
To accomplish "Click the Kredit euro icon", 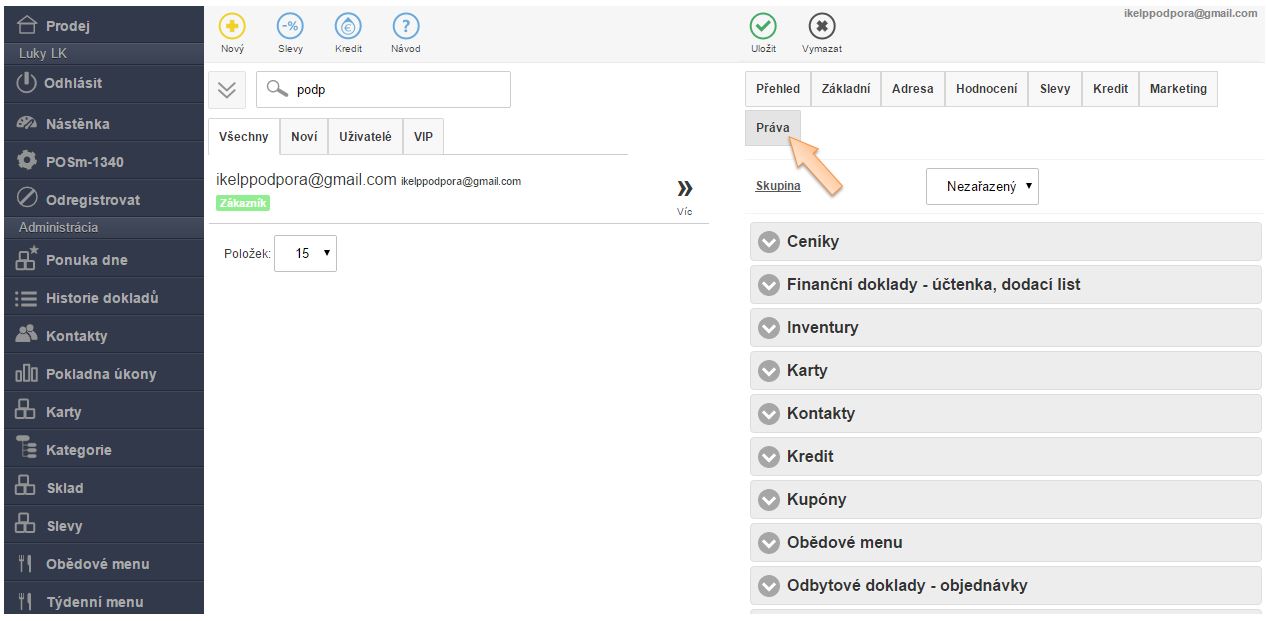I will pyautogui.click(x=348, y=27).
